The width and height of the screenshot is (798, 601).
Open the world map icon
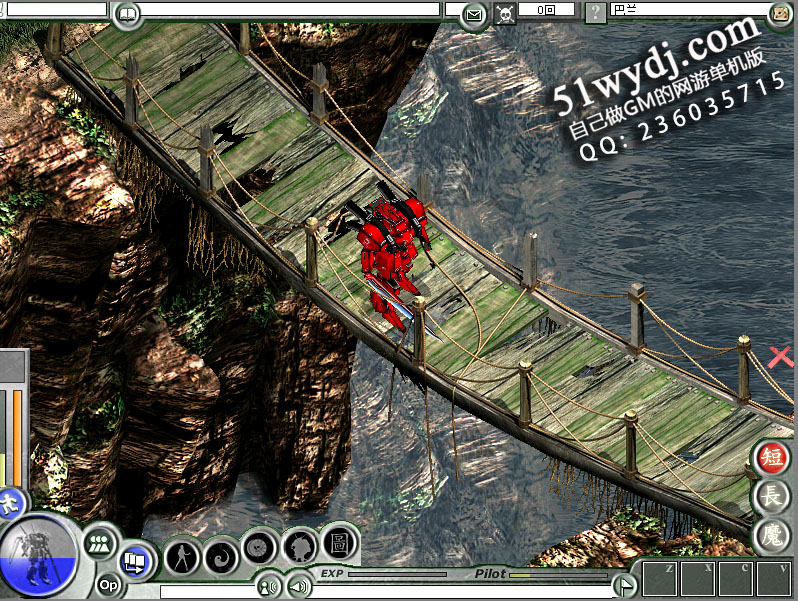(x=781, y=13)
